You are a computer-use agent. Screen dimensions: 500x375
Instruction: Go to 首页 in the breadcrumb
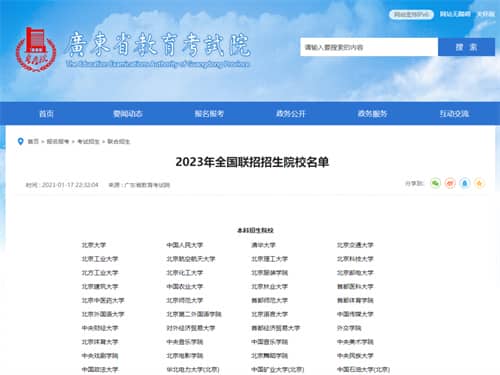33,142
